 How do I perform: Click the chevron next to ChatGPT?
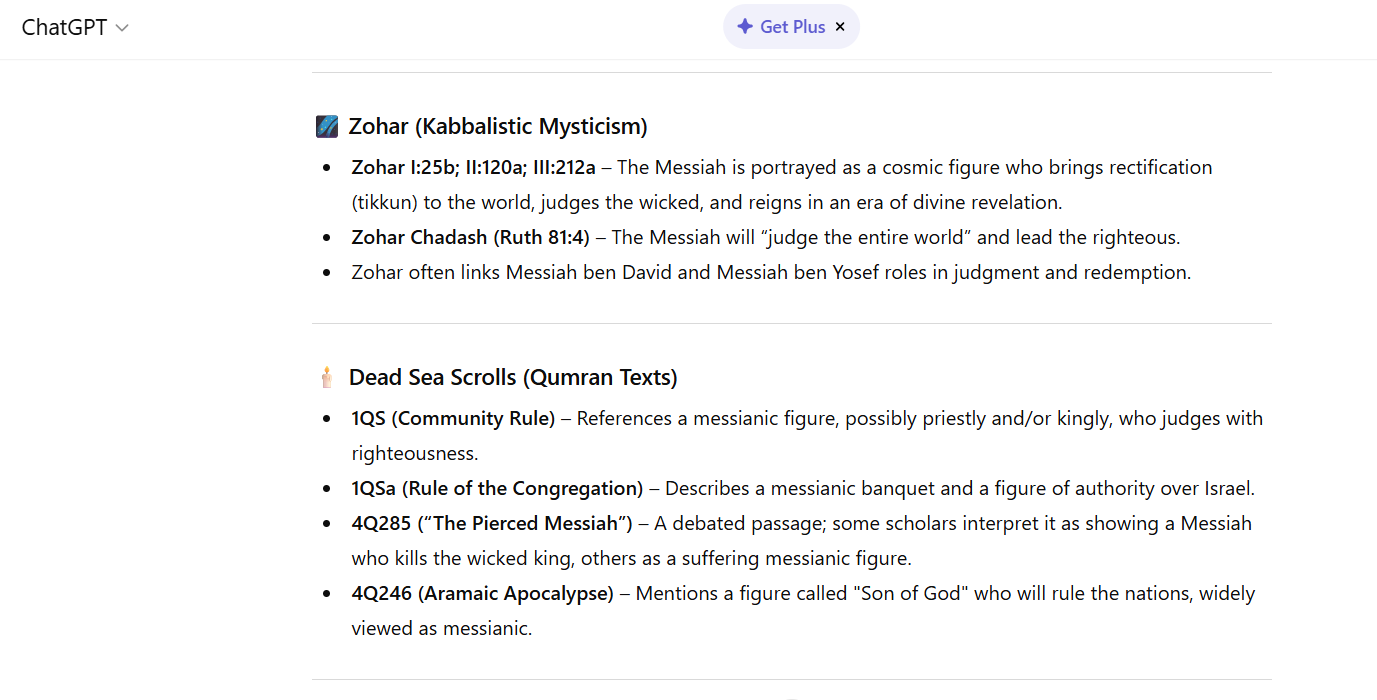pyautogui.click(x=122, y=28)
